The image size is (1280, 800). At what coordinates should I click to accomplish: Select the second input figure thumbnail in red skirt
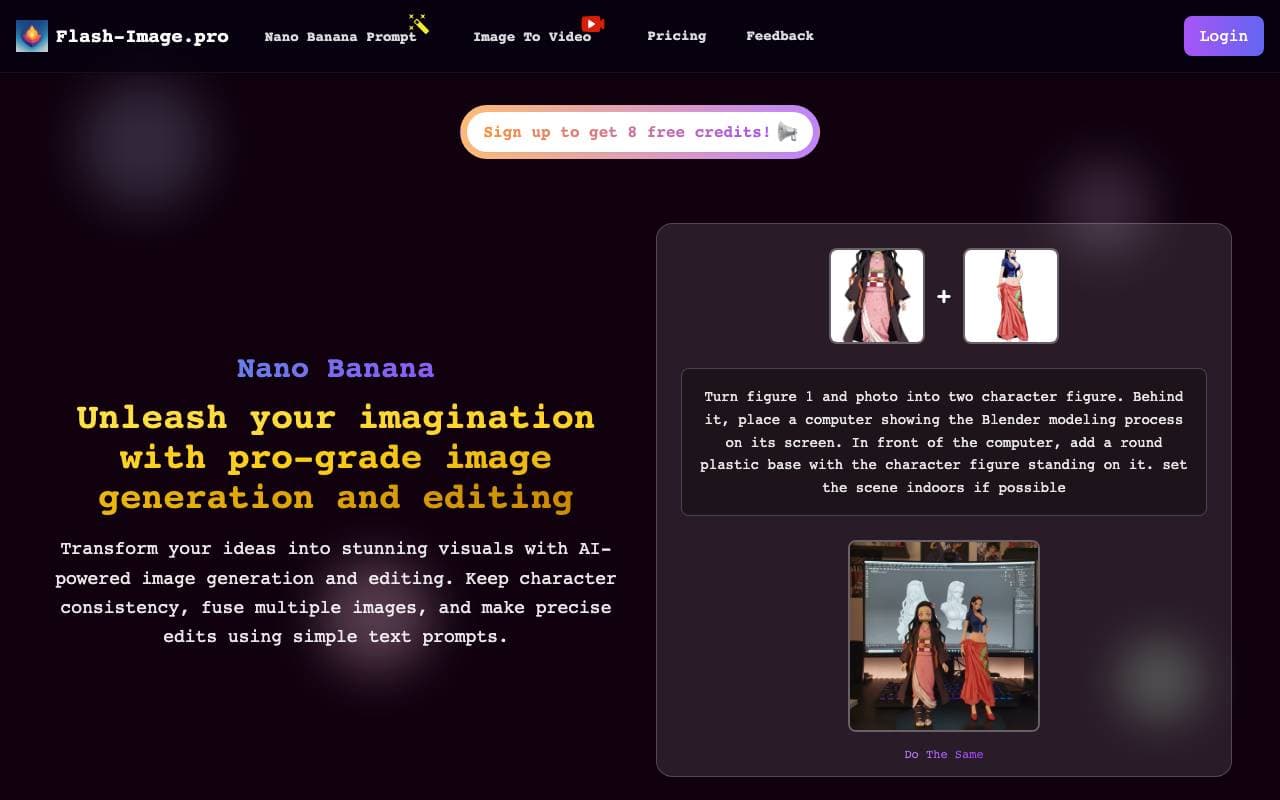pyautogui.click(x=1011, y=296)
